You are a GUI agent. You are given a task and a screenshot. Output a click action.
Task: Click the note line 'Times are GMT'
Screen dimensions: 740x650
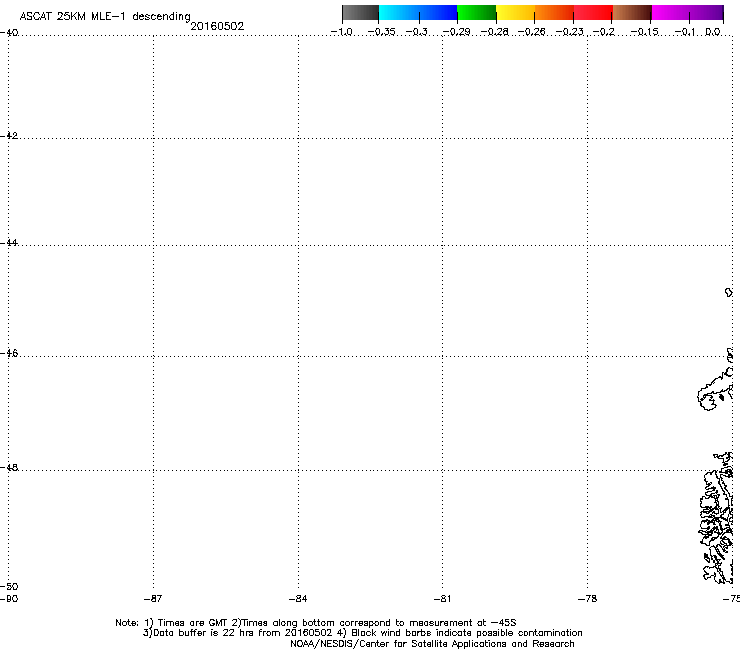[x=192, y=623]
